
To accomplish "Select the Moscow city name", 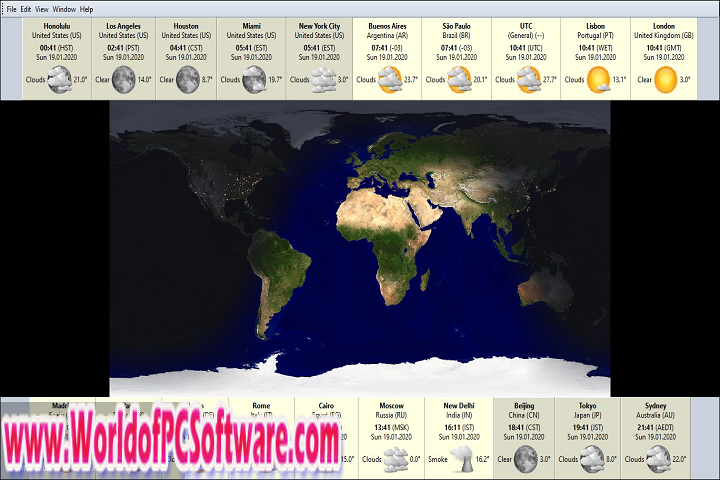I will 392,406.
